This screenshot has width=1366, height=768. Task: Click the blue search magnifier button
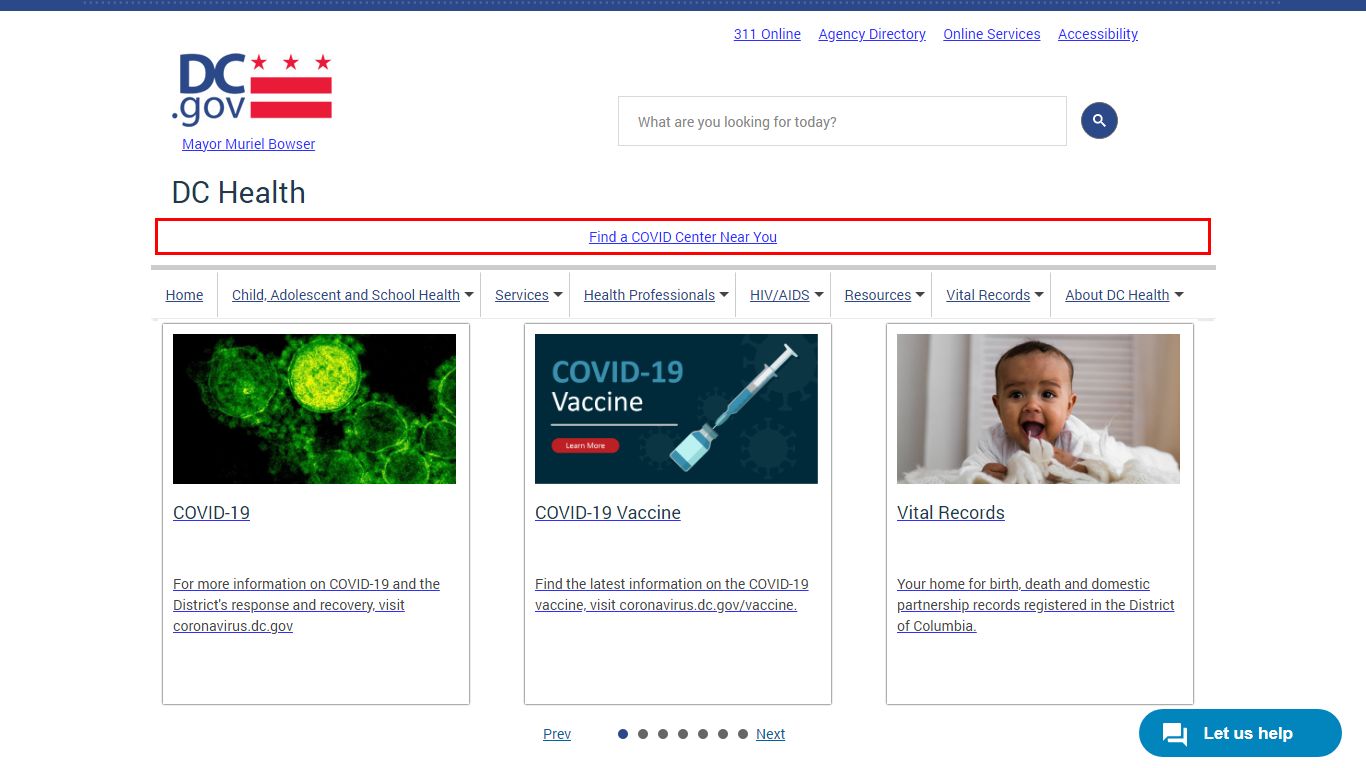point(1099,121)
